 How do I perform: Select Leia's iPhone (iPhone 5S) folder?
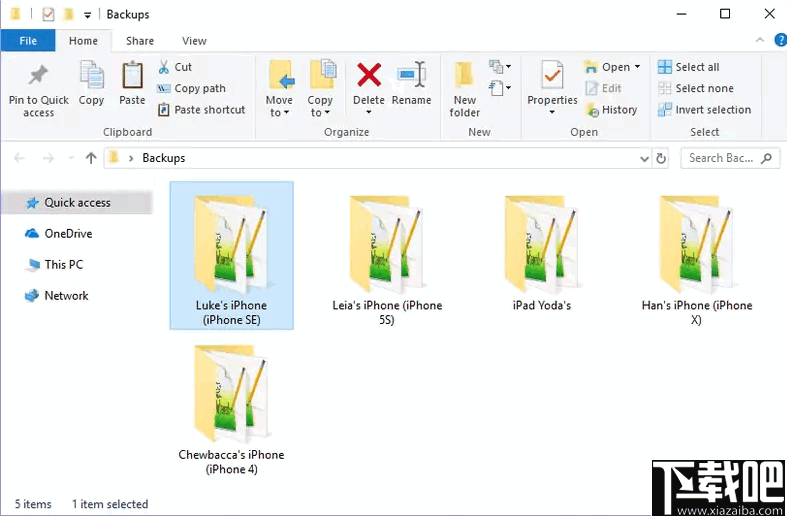(387, 261)
